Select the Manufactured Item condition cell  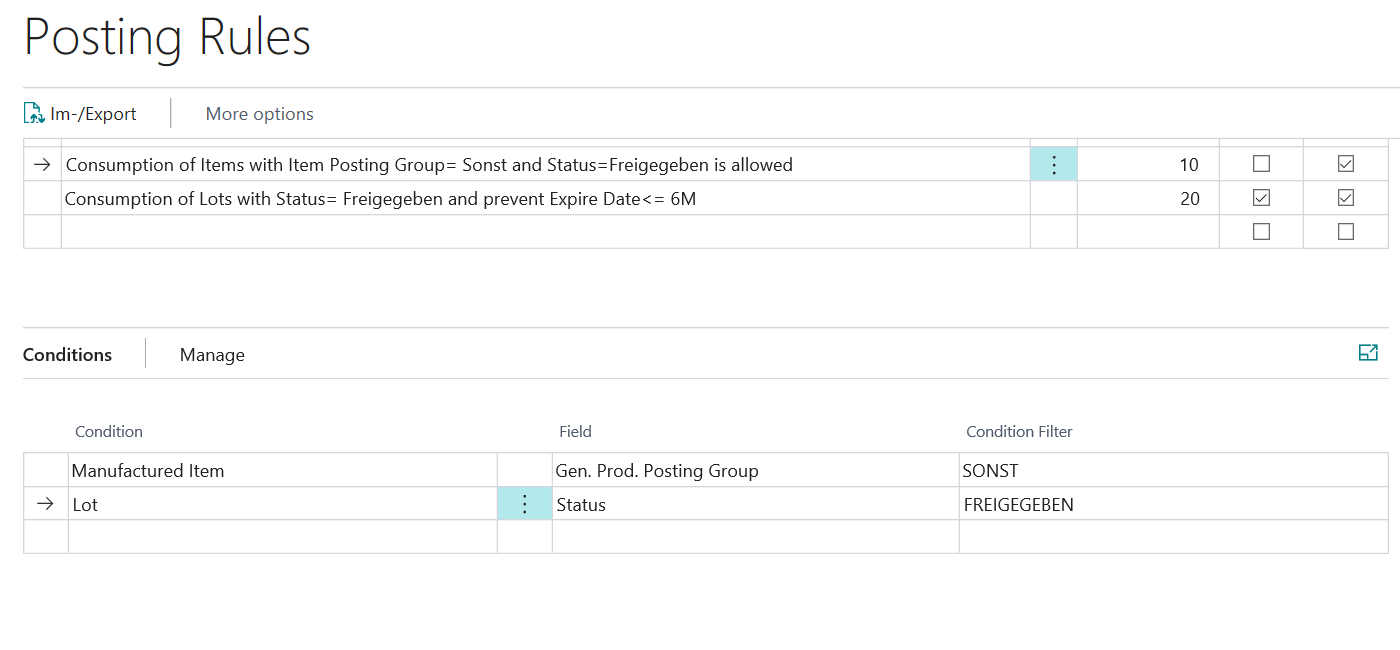point(283,470)
